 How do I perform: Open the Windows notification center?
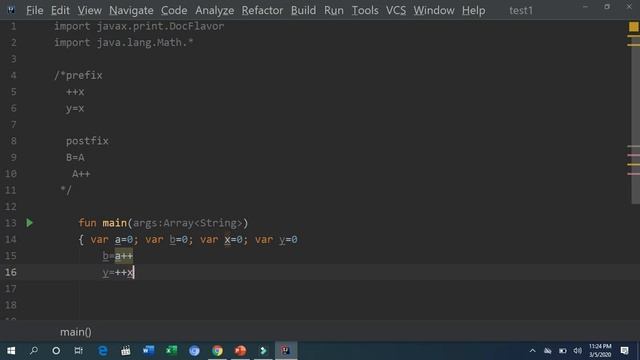pos(624,351)
